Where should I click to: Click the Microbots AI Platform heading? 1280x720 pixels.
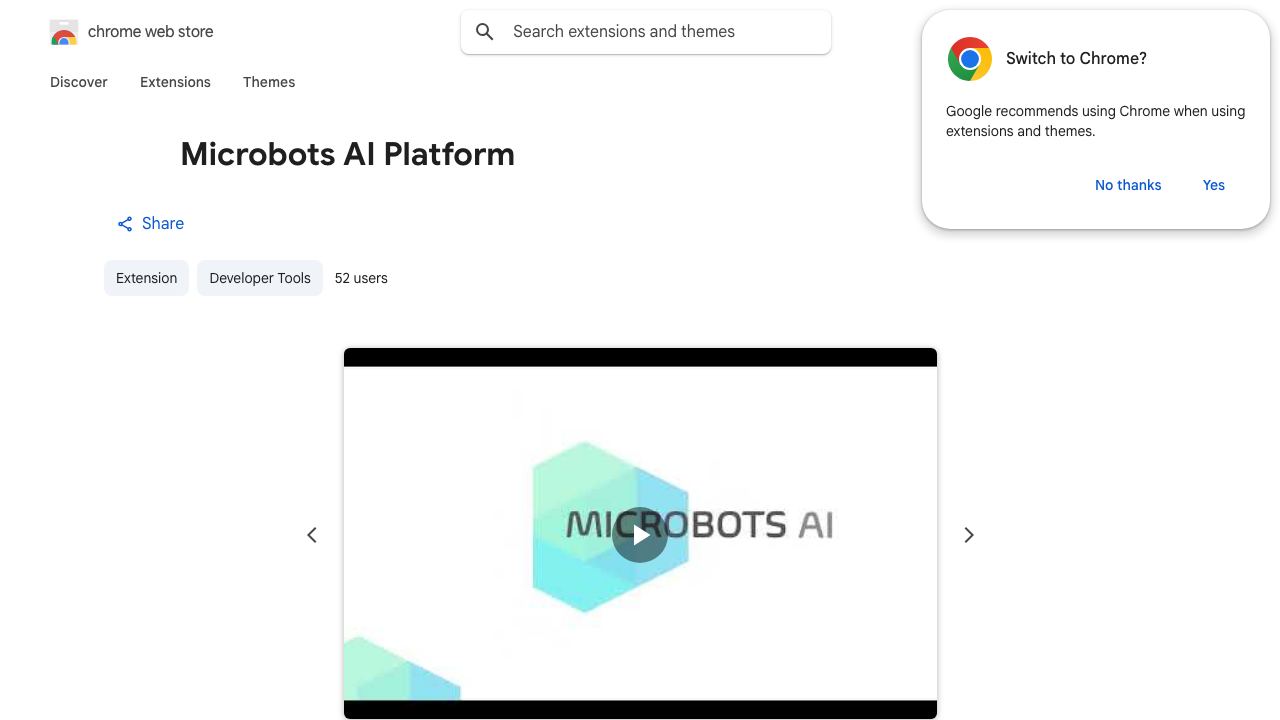348,154
